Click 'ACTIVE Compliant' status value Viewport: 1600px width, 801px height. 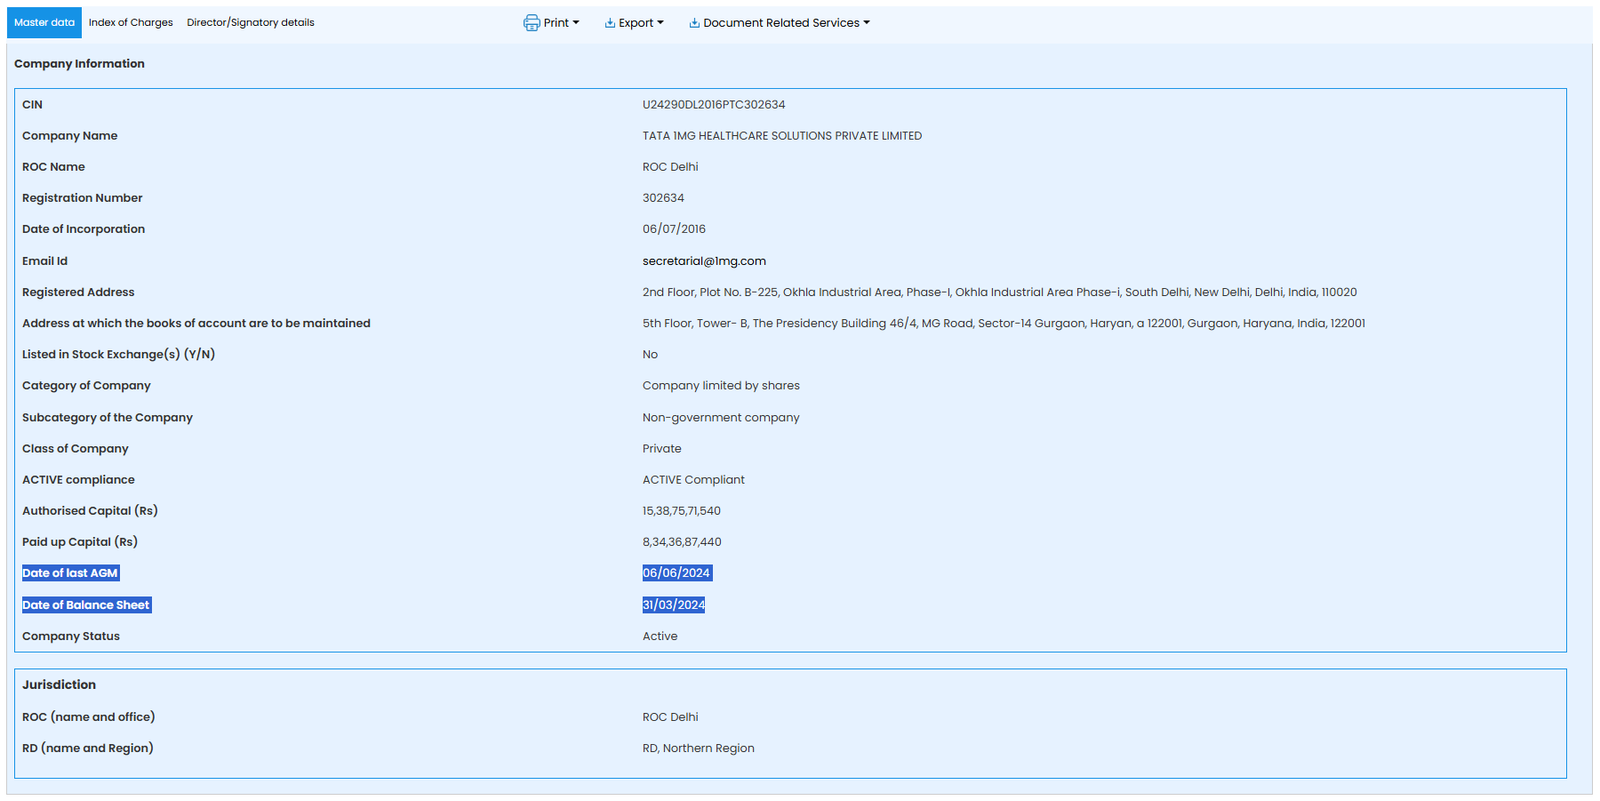tap(694, 480)
